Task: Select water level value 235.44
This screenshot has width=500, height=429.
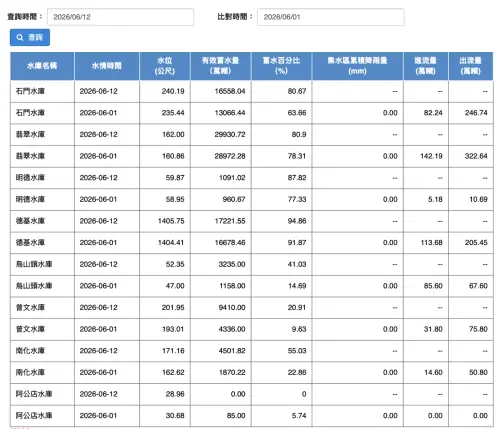Action: (x=173, y=113)
